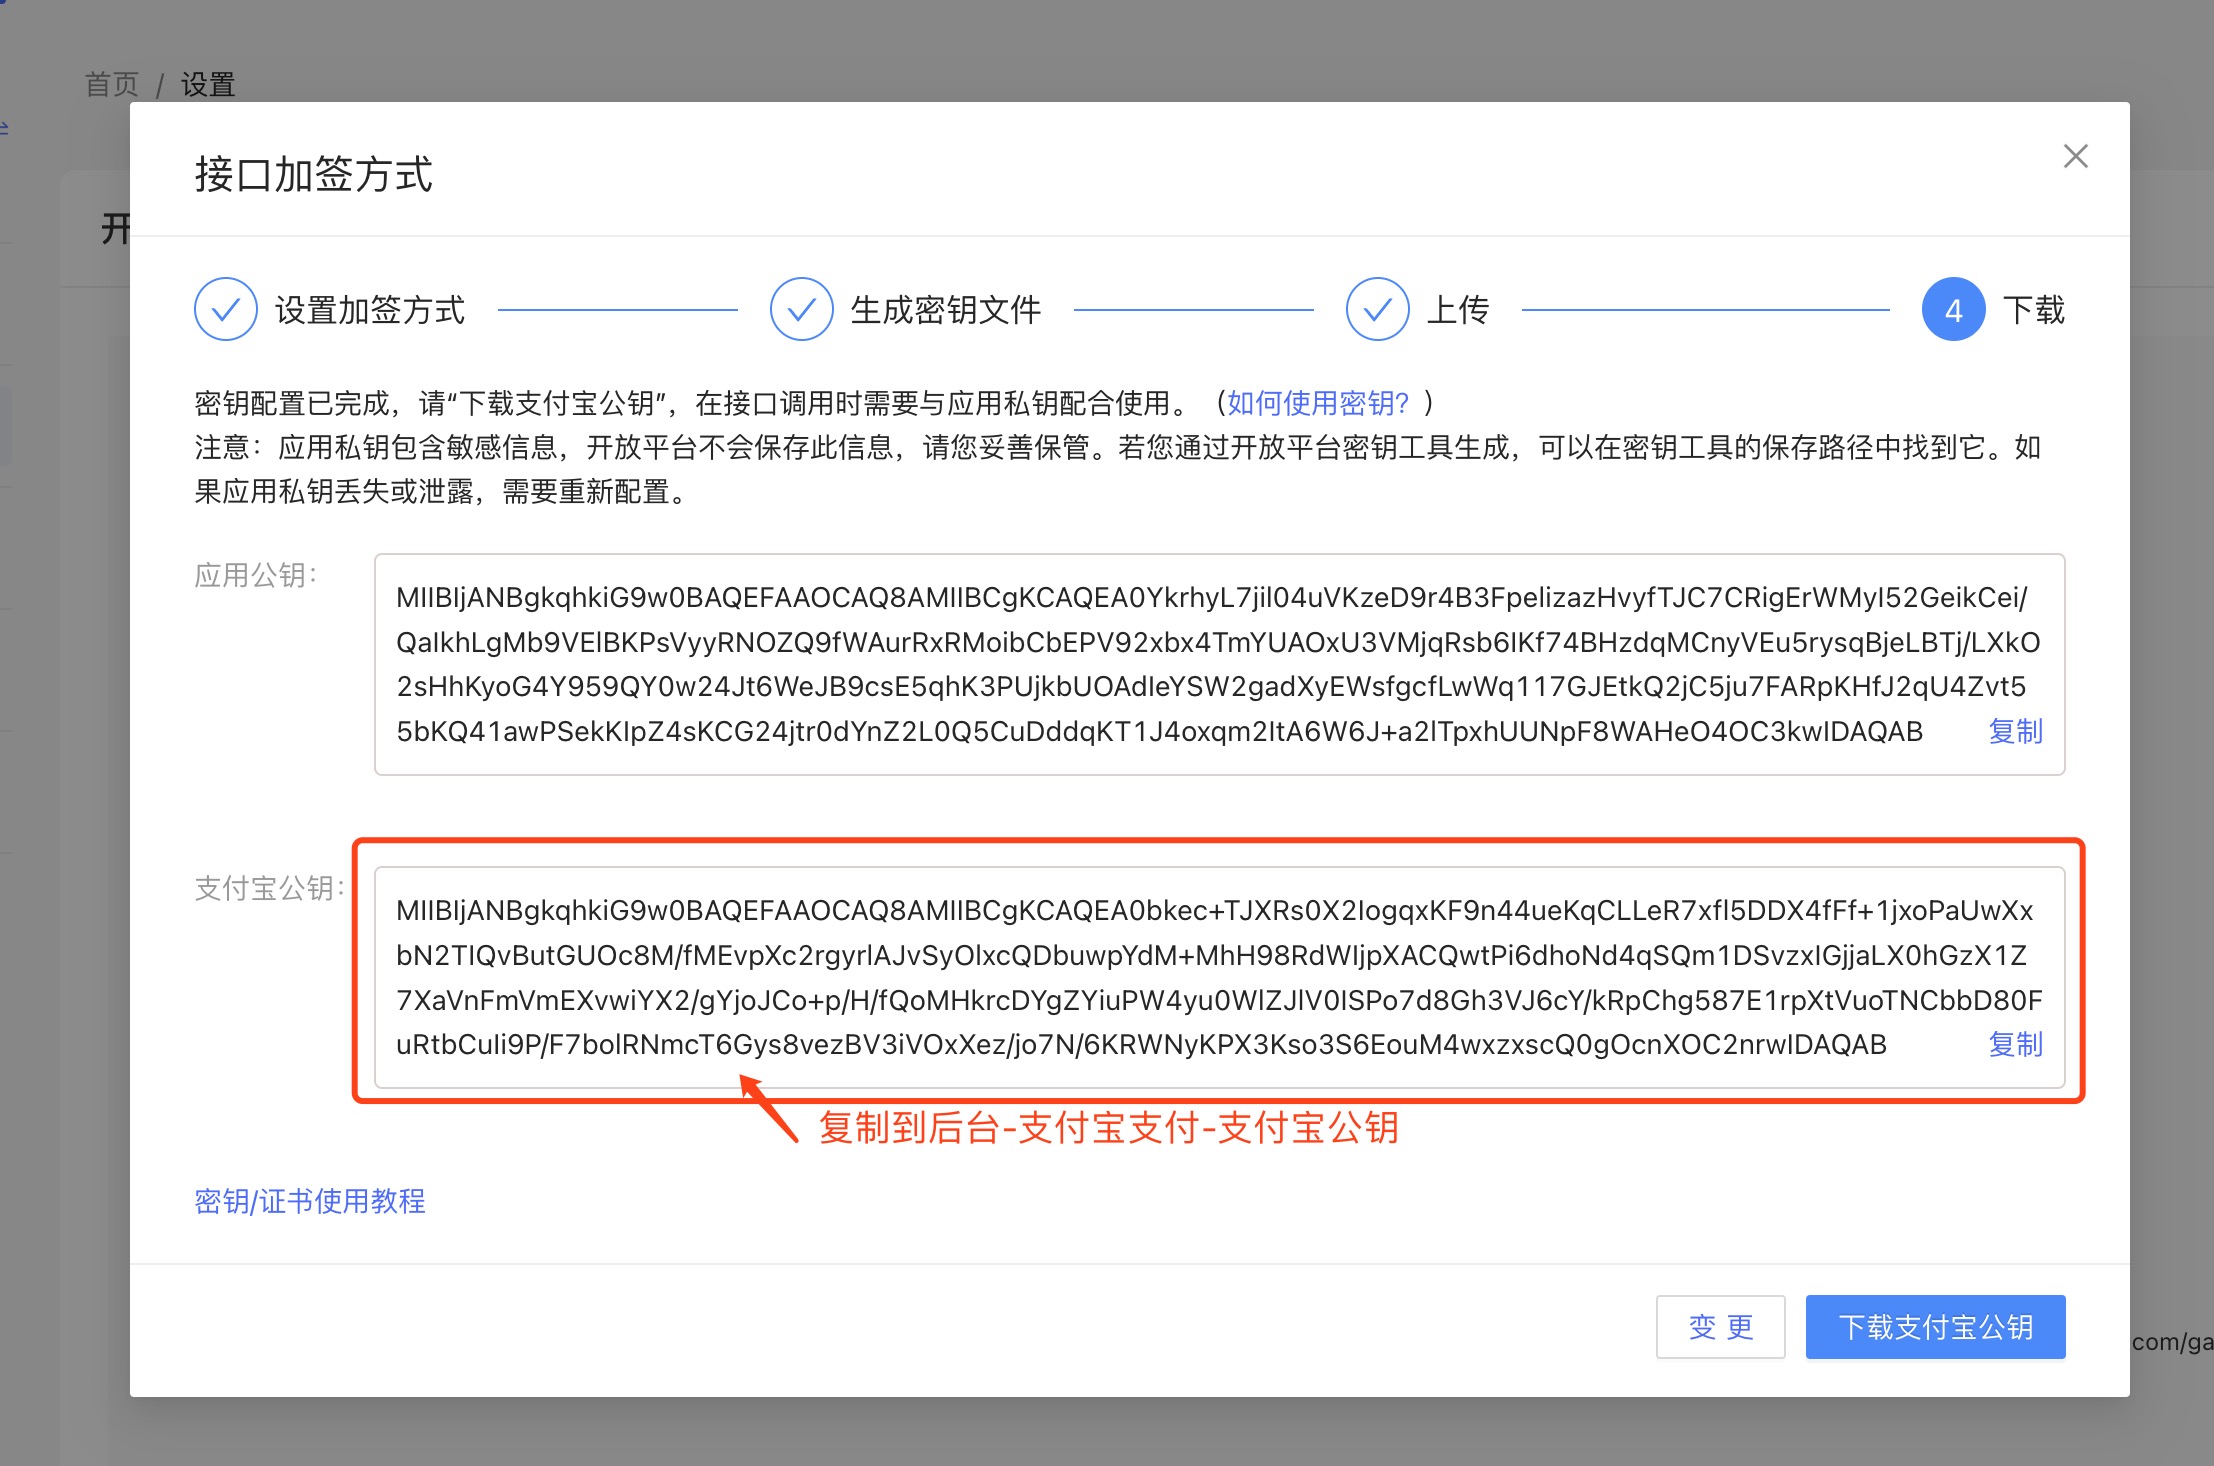Image resolution: width=2214 pixels, height=1466 pixels.
Task: Click the step 4 下载 circle icon
Action: (x=1952, y=310)
